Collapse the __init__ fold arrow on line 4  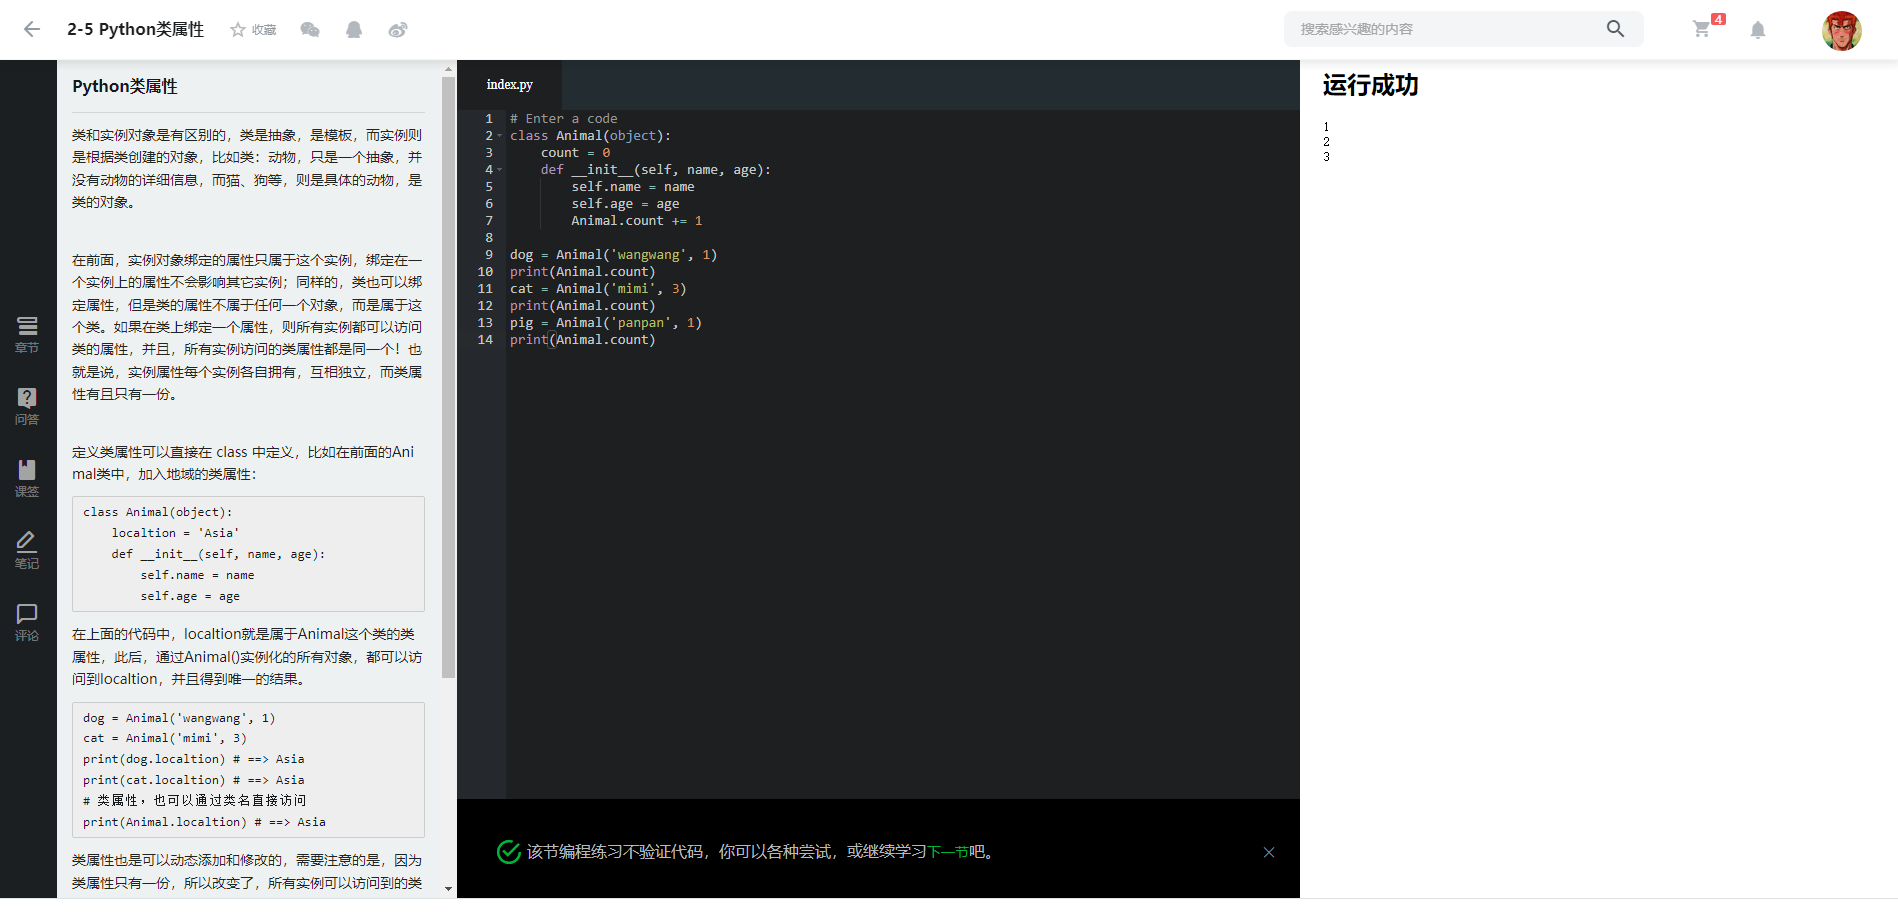coord(500,170)
